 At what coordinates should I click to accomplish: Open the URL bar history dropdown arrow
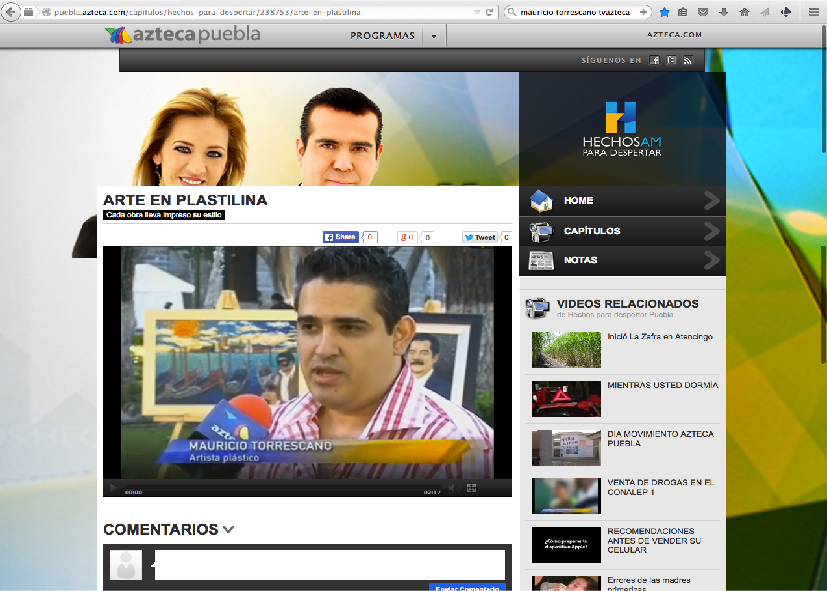click(x=474, y=12)
